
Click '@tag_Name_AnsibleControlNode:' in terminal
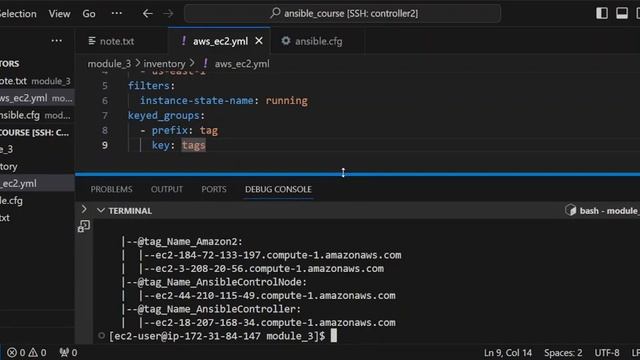pyautogui.click(x=222, y=282)
